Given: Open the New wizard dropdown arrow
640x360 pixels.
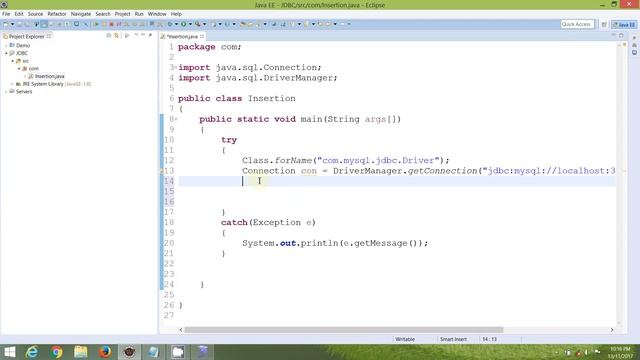Looking at the screenshot, I should [12, 24].
